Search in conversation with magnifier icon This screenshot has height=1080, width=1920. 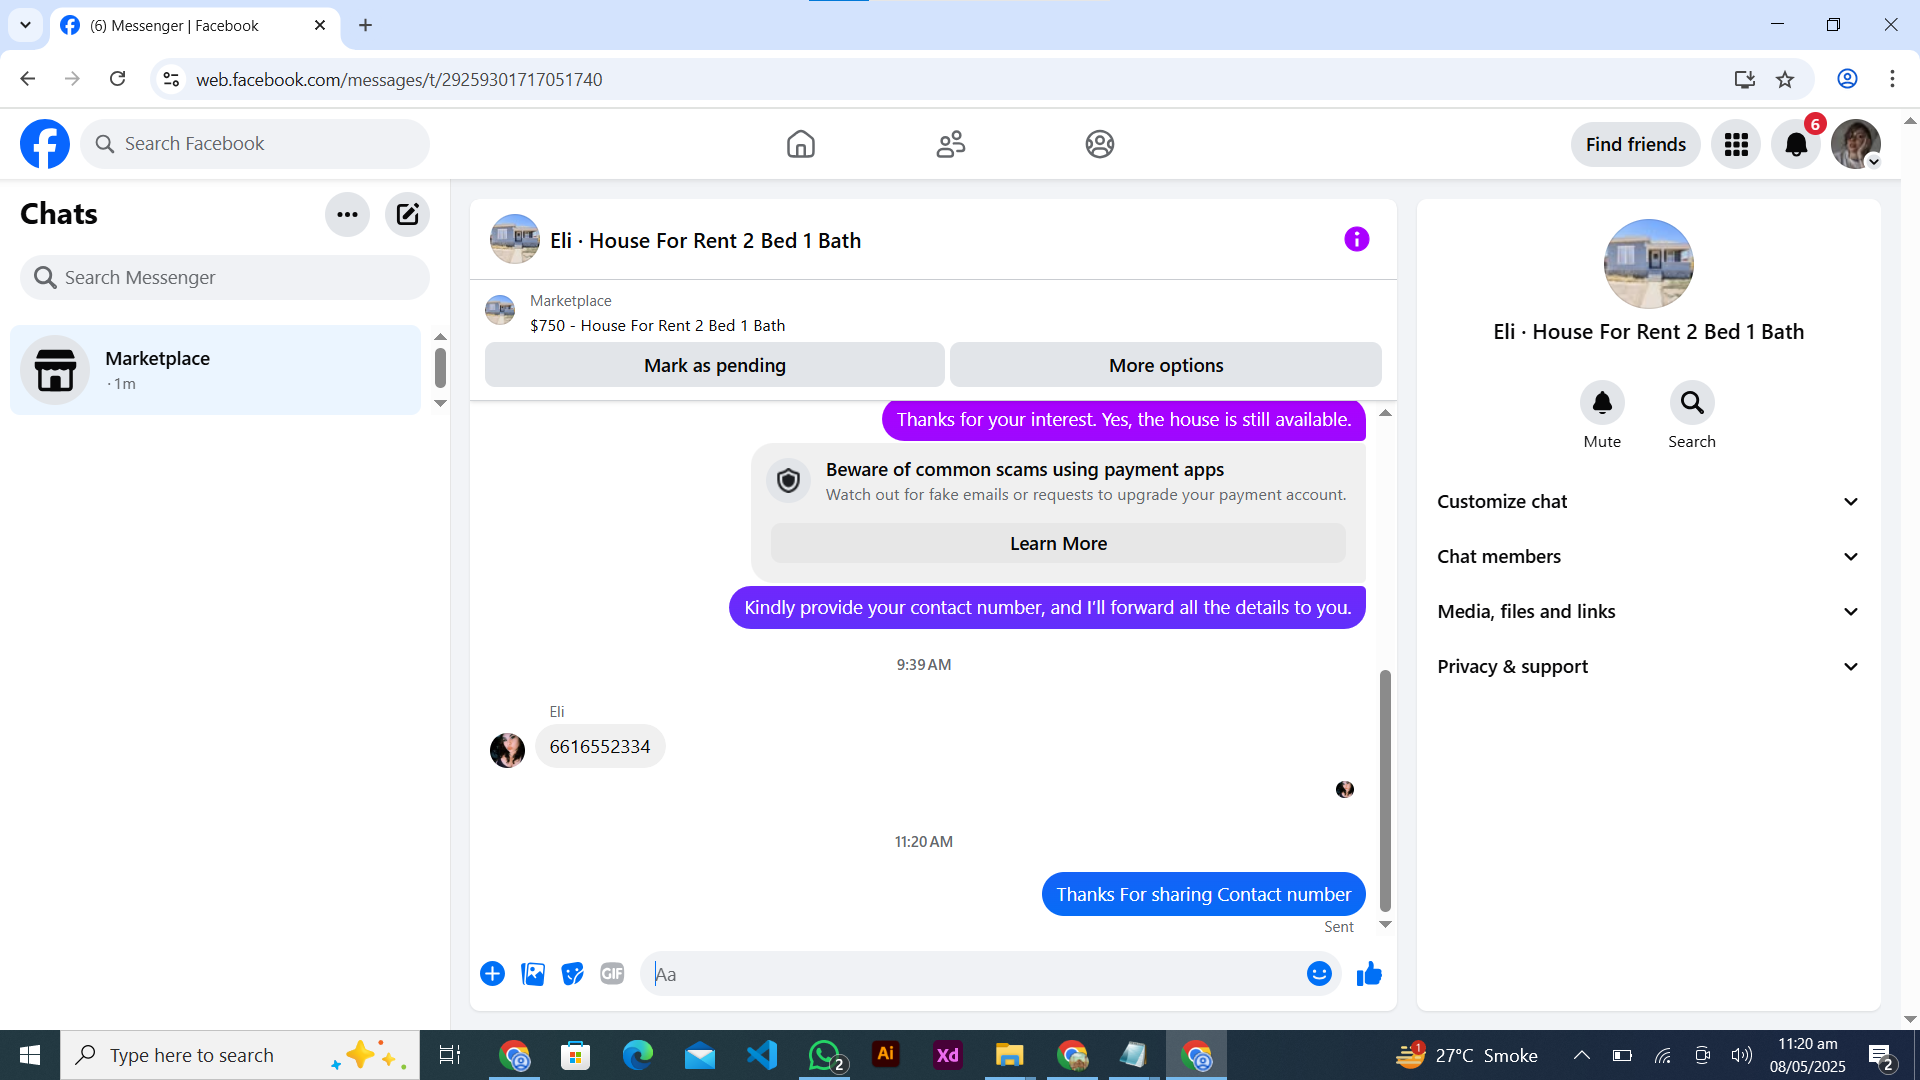pos(1692,403)
